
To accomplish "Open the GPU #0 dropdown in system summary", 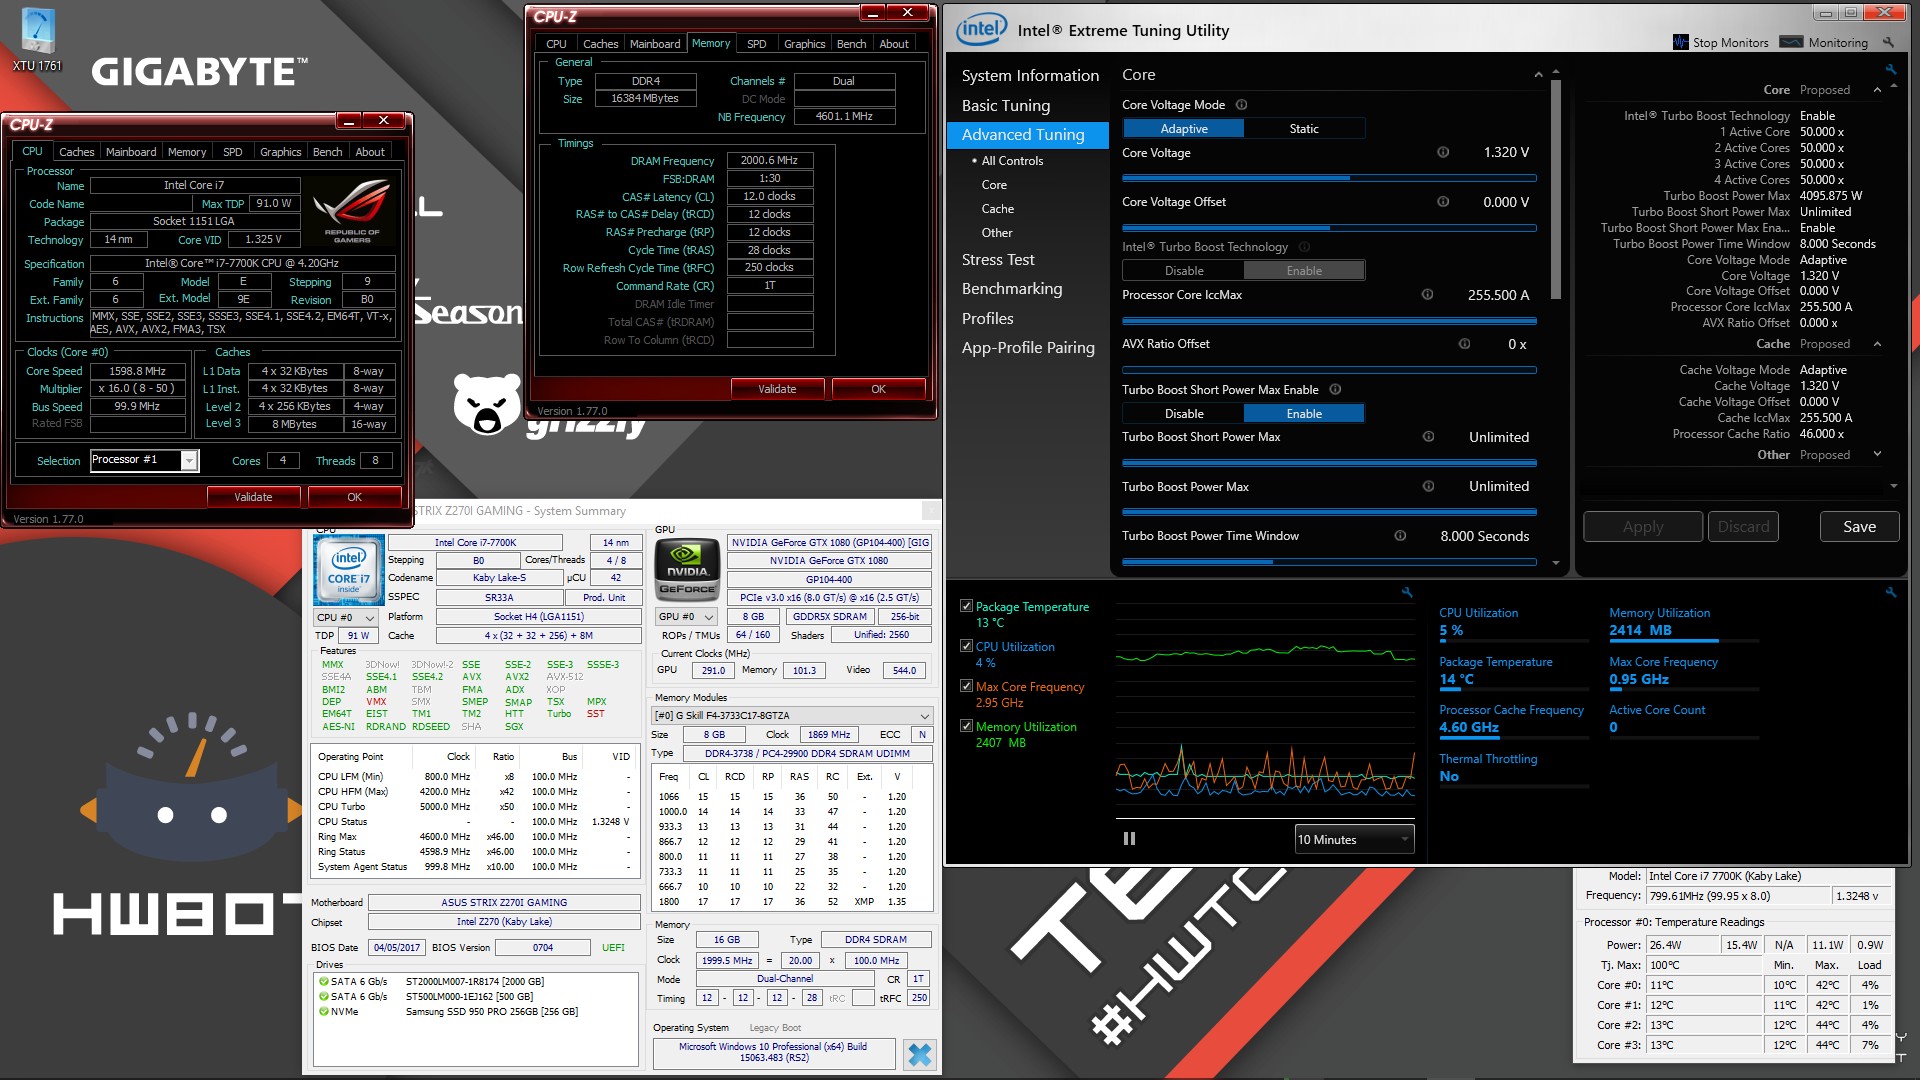I will (x=686, y=617).
